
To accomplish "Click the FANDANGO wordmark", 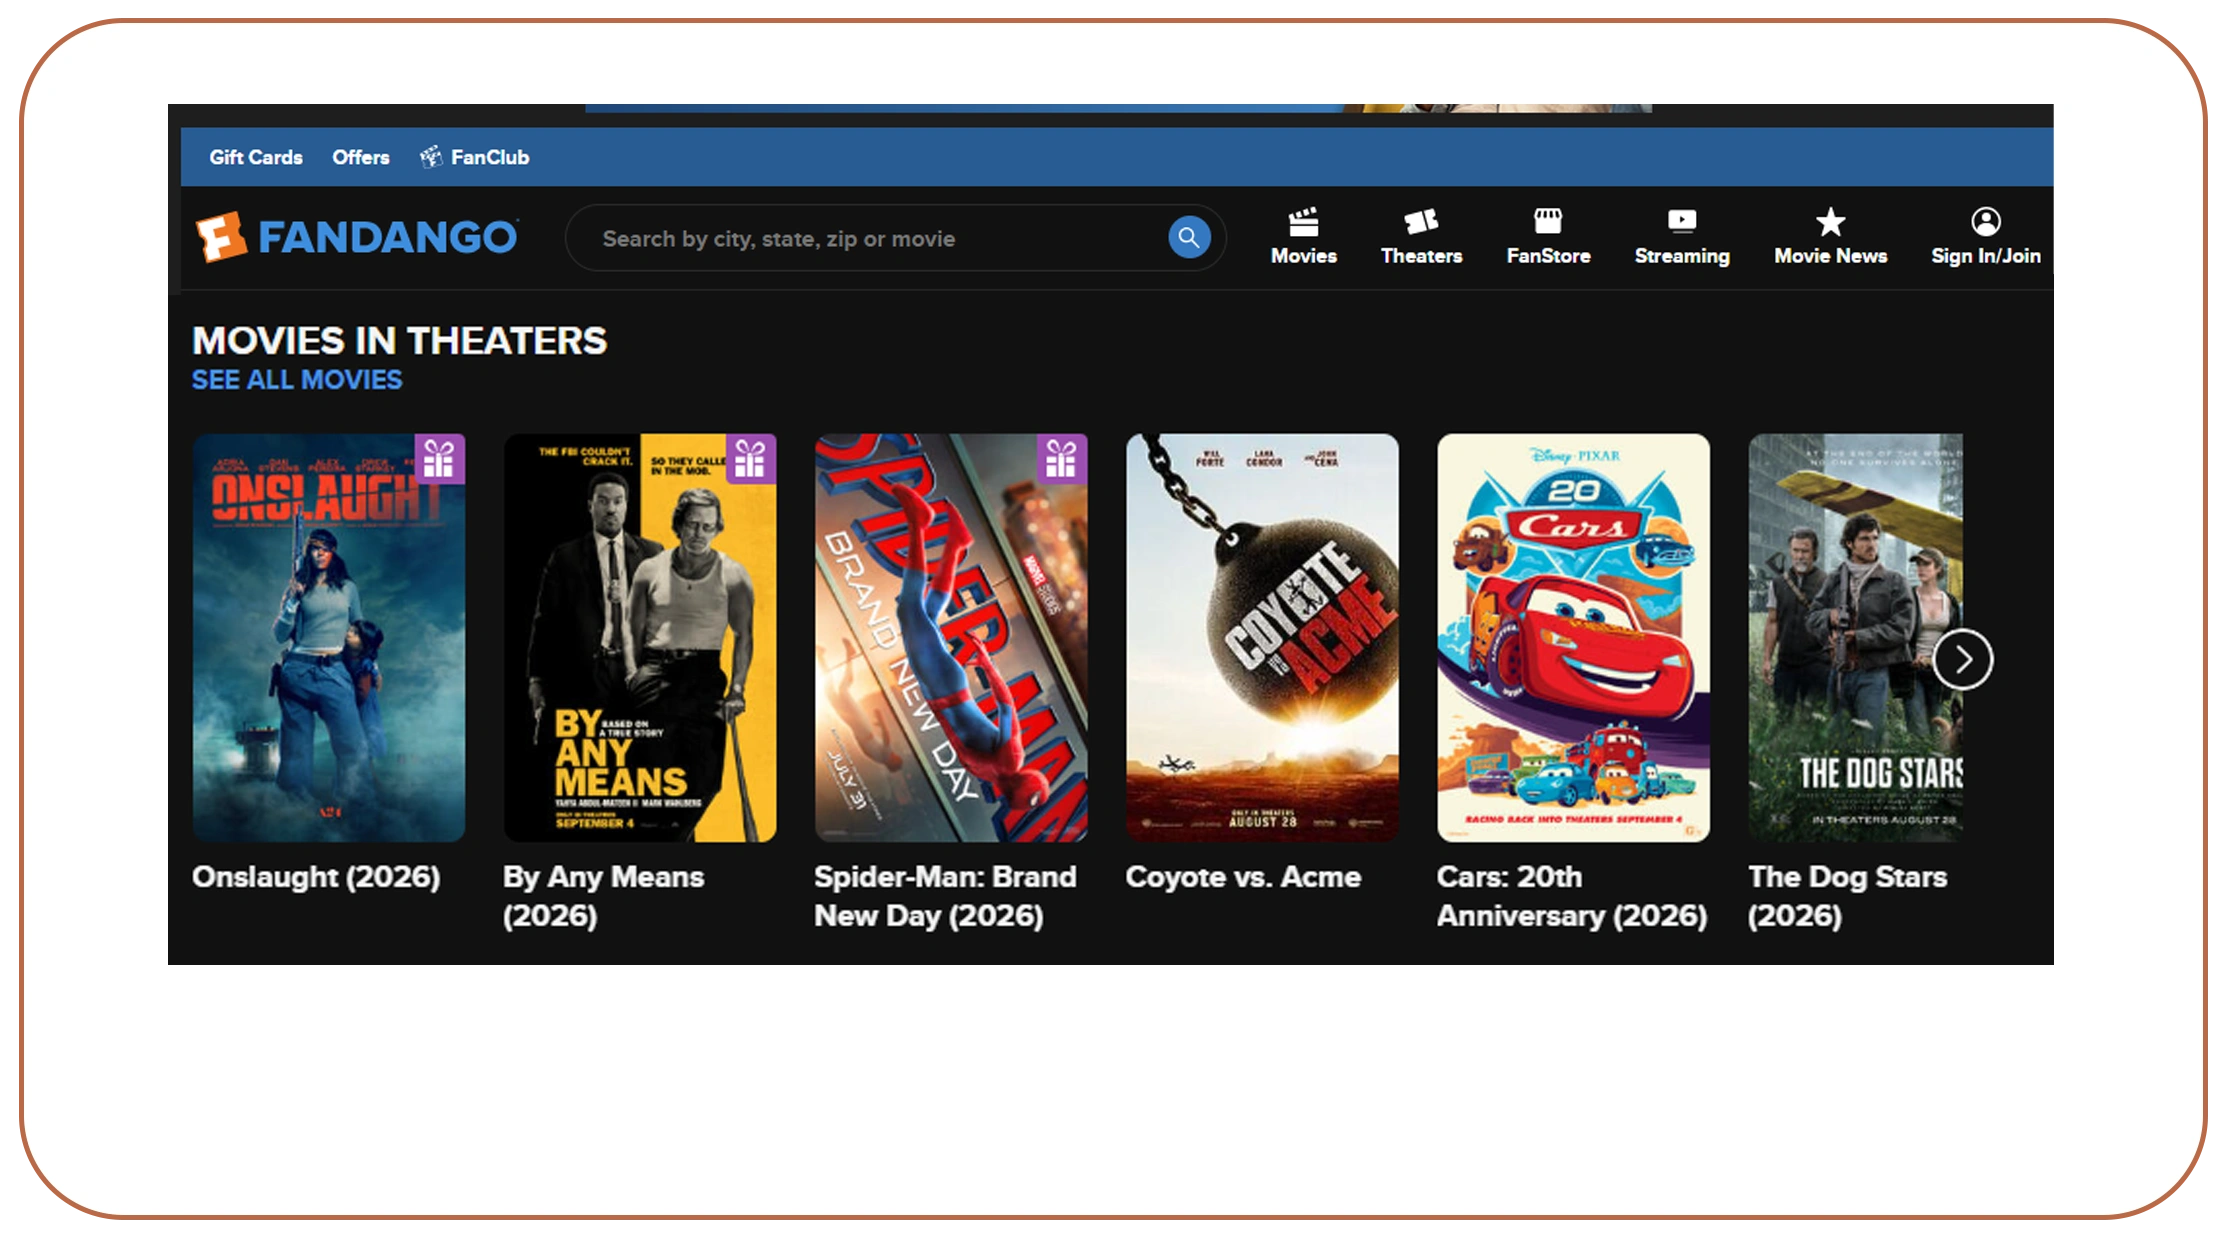I will pos(388,238).
